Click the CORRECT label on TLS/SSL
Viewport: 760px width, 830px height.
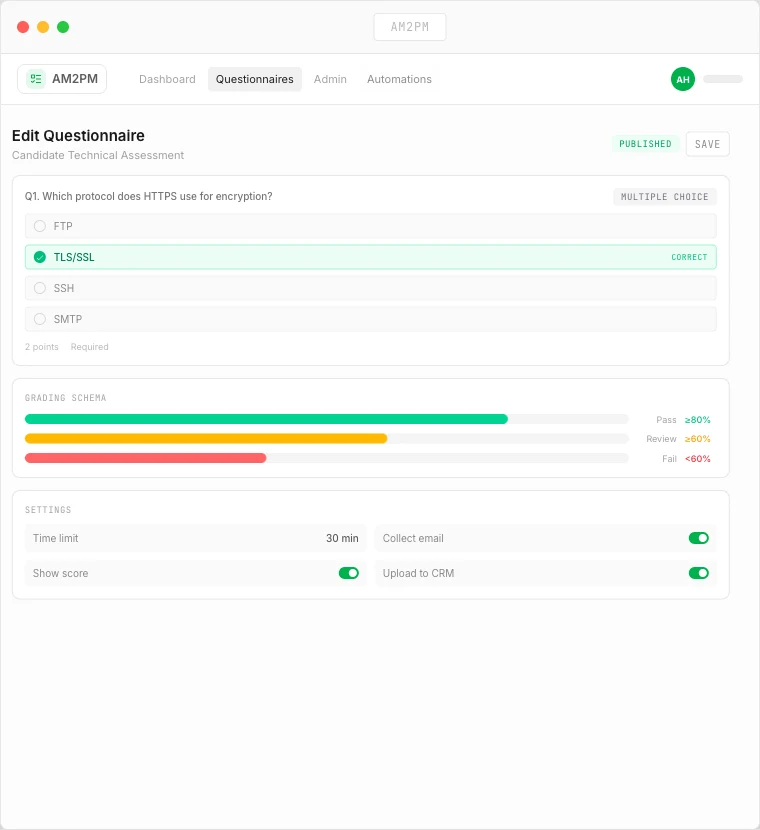click(x=689, y=257)
